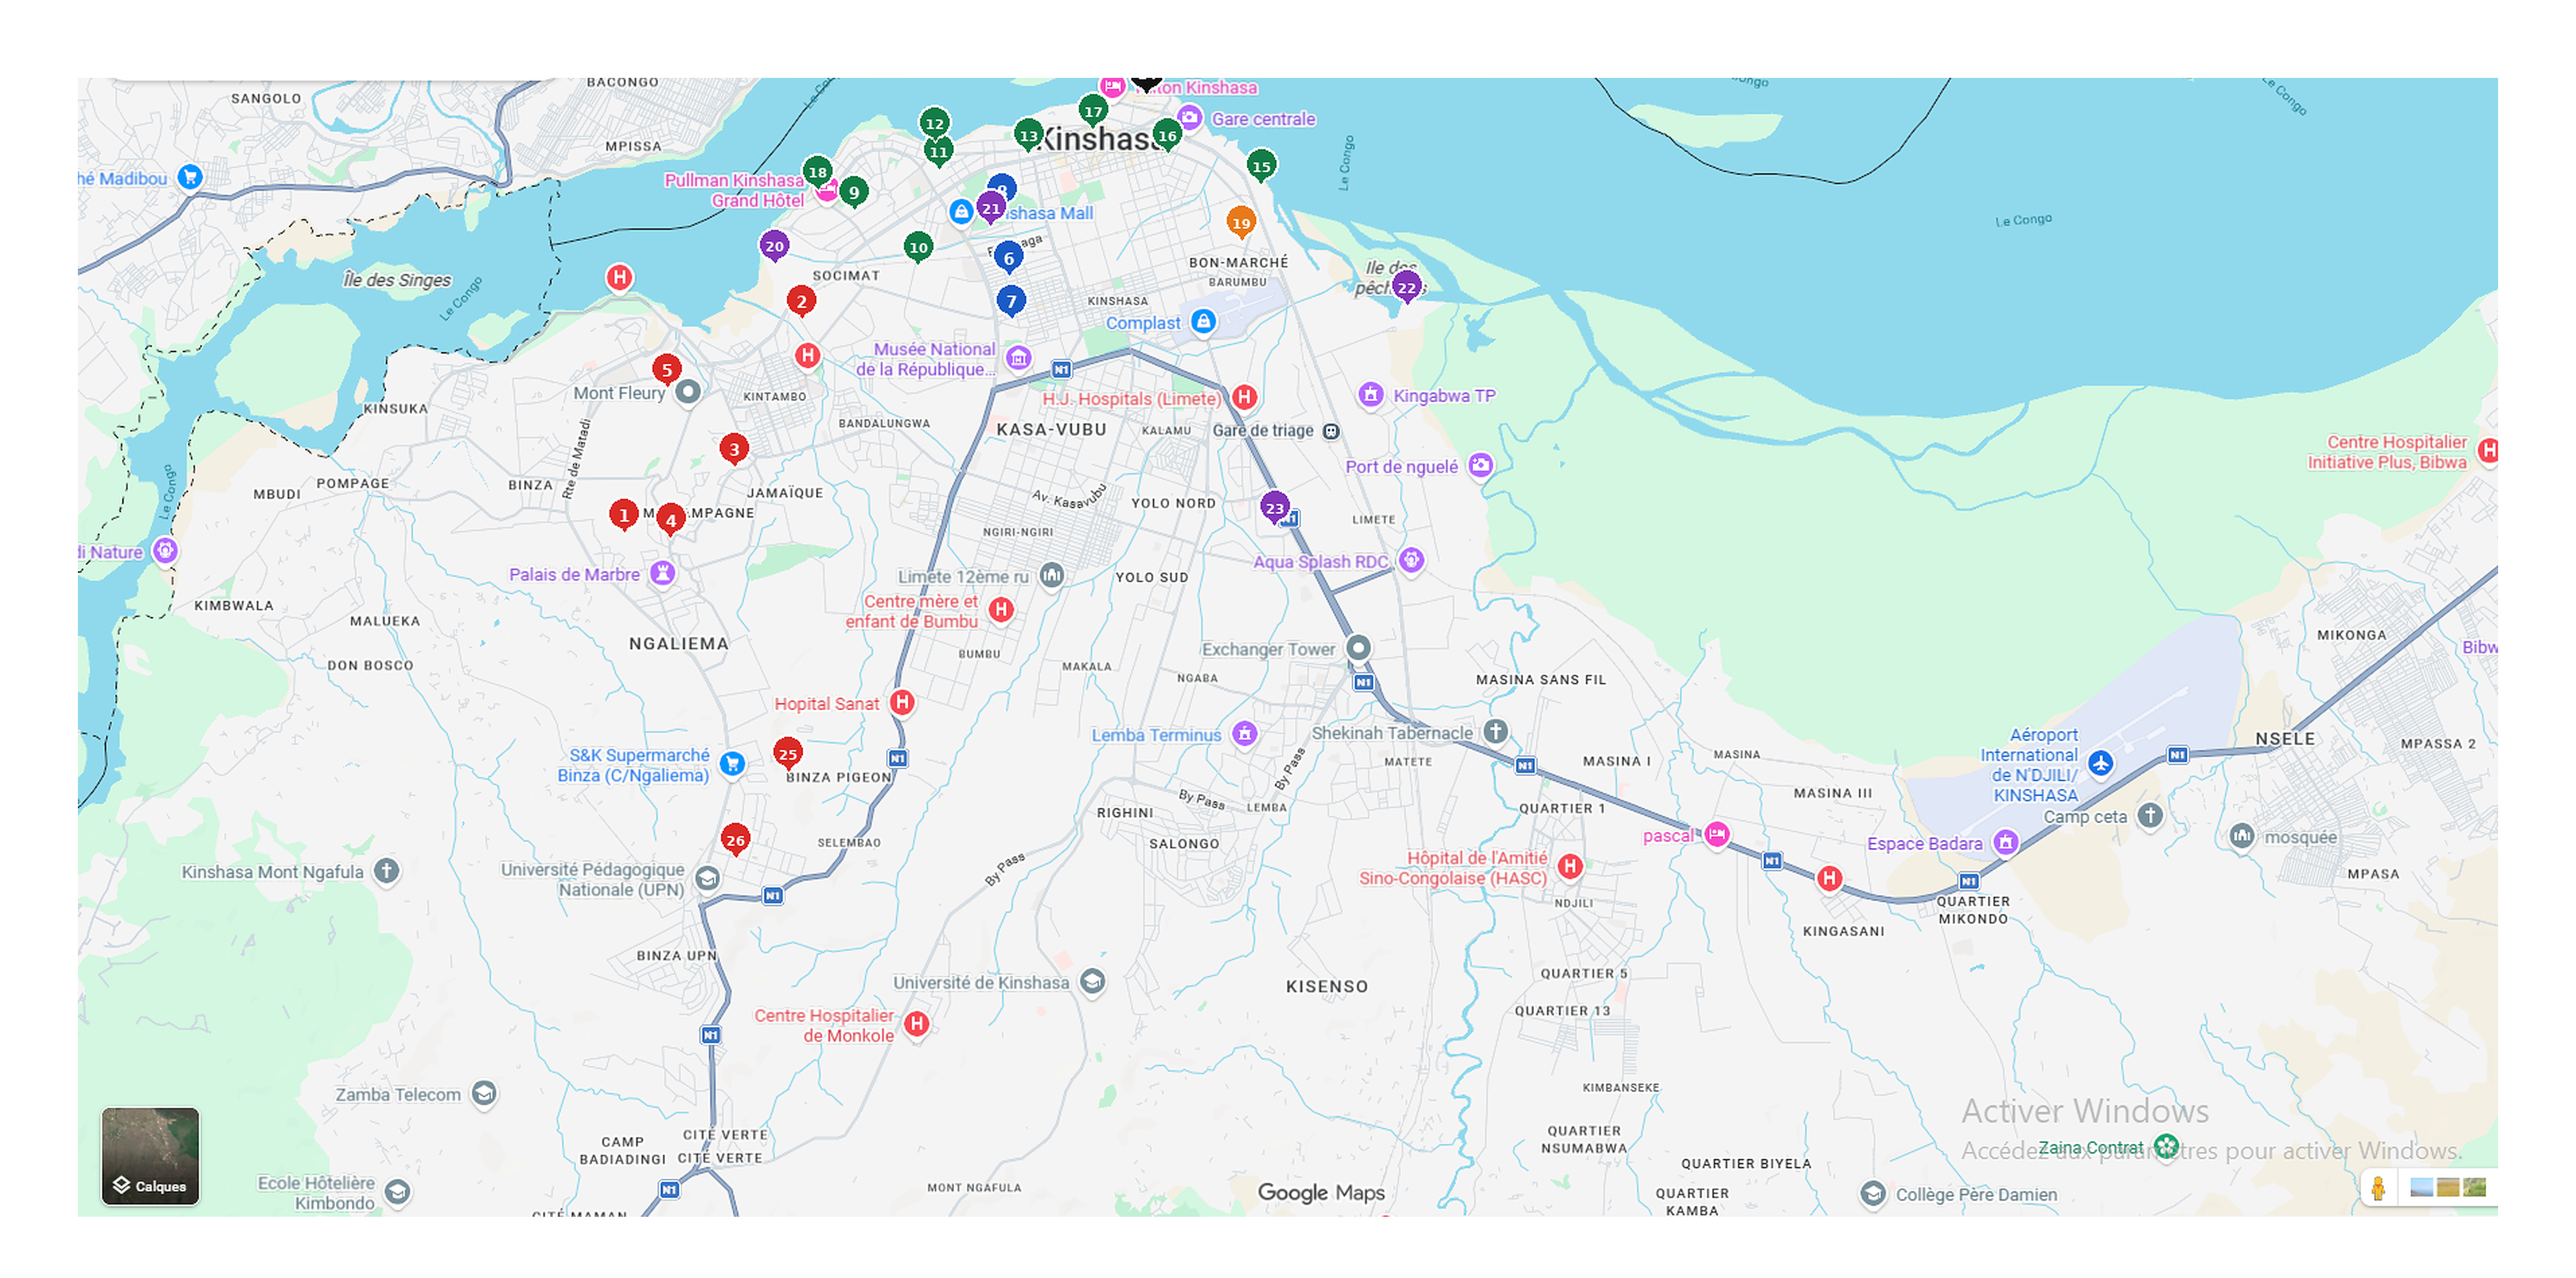Viewport: 2576px width, 1278px height.
Task: Open the Espace Badara icon
Action: pos(2005,843)
